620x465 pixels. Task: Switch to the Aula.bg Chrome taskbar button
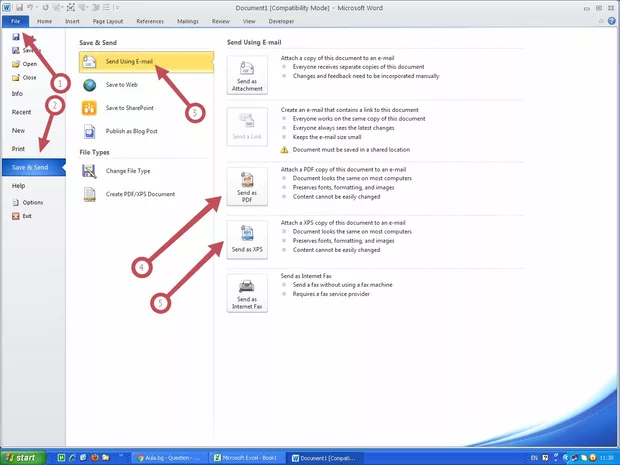[170, 458]
